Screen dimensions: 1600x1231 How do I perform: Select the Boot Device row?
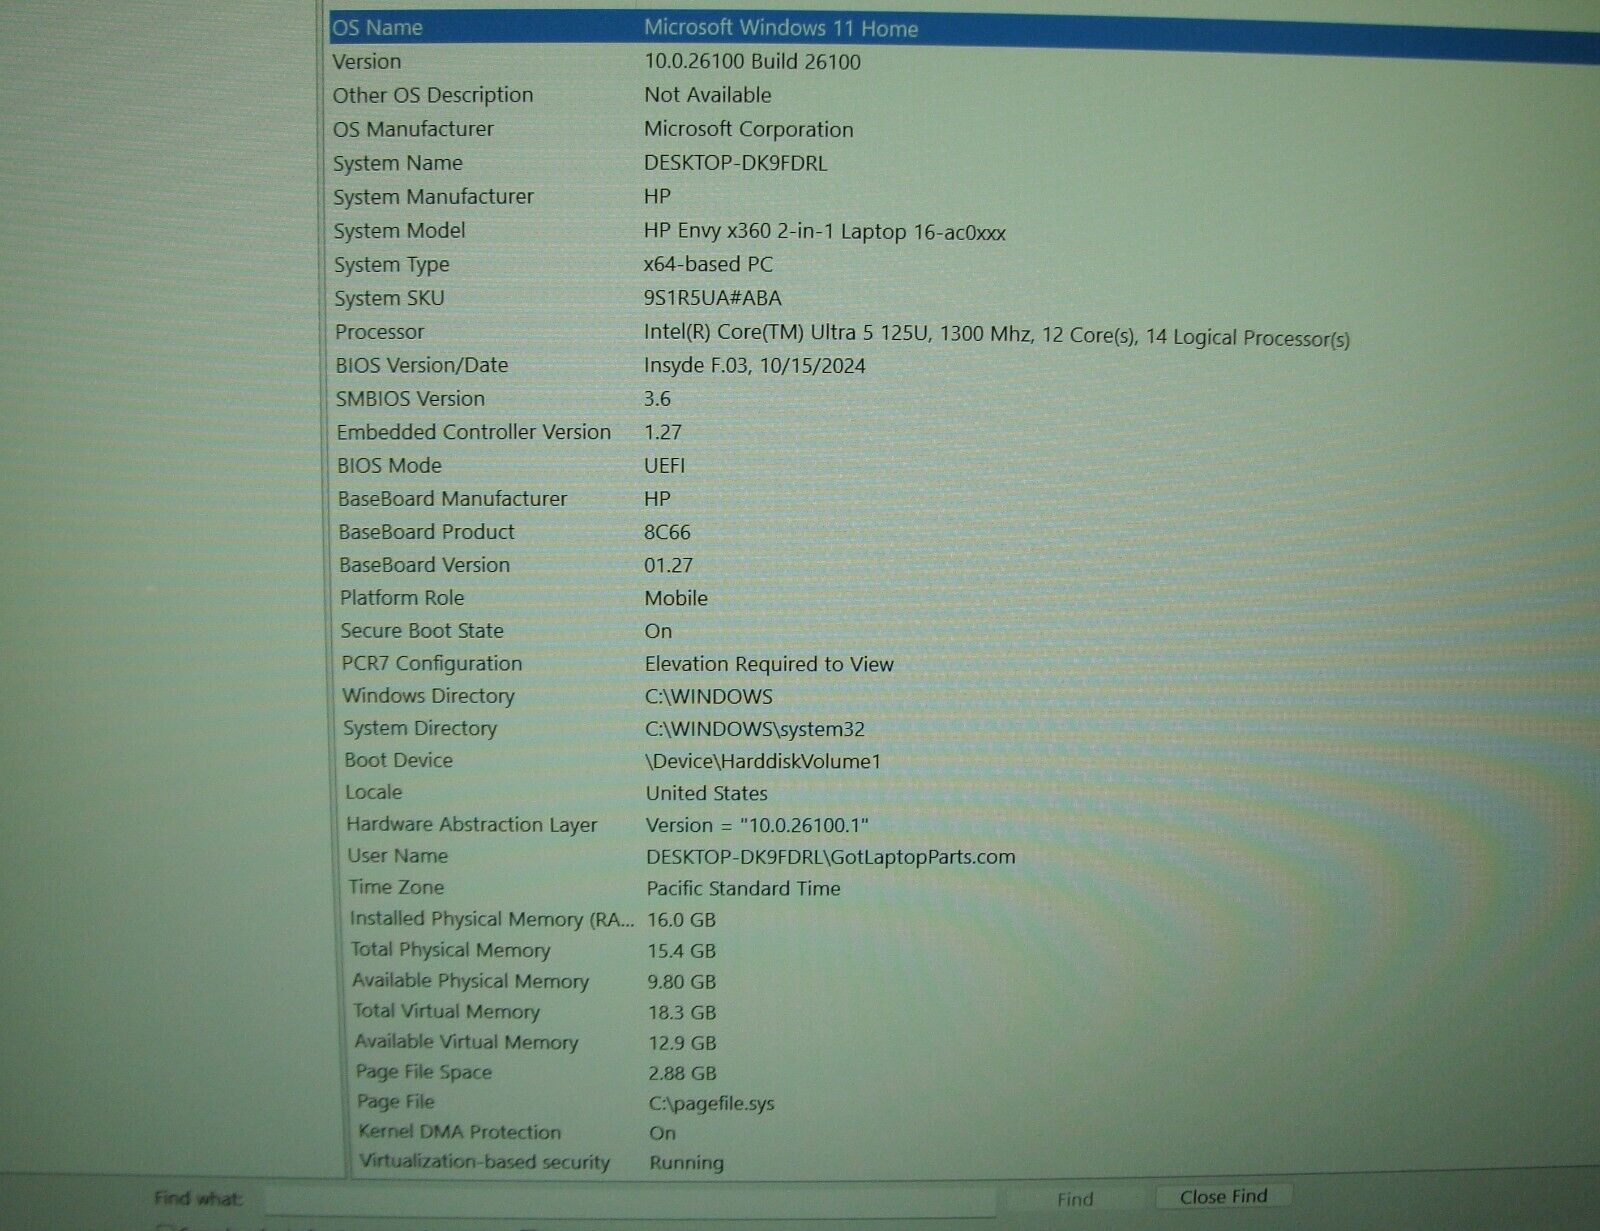coord(399,761)
